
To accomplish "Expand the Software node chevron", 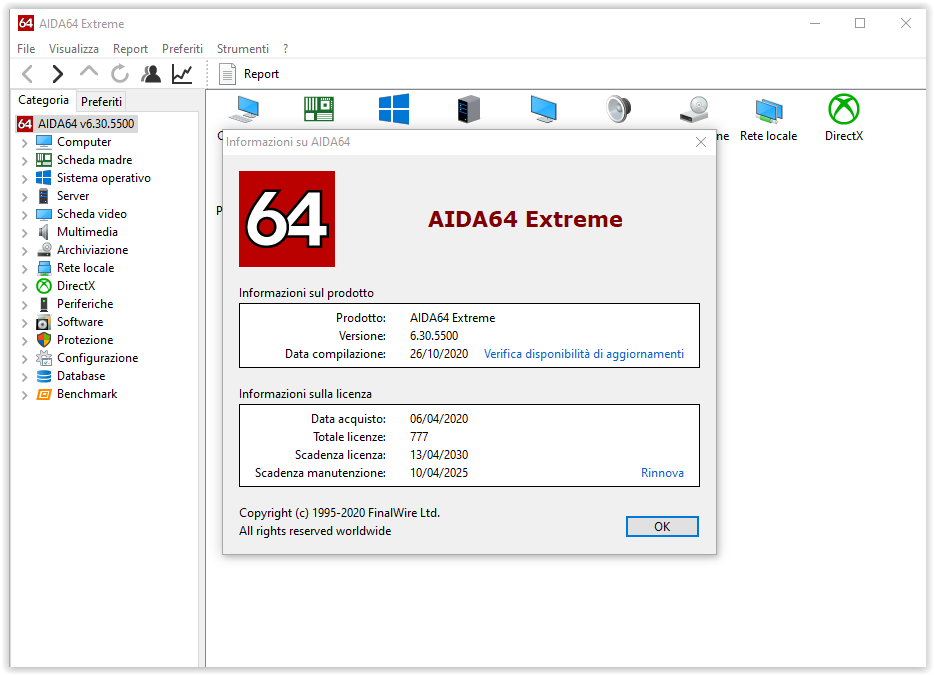I will coord(24,323).
